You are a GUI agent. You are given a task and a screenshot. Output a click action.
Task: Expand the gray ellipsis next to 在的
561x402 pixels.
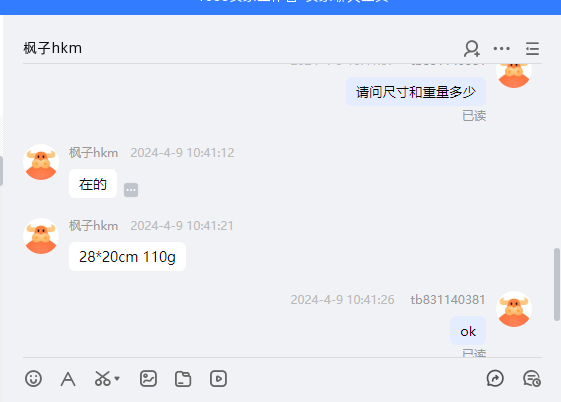click(x=131, y=190)
